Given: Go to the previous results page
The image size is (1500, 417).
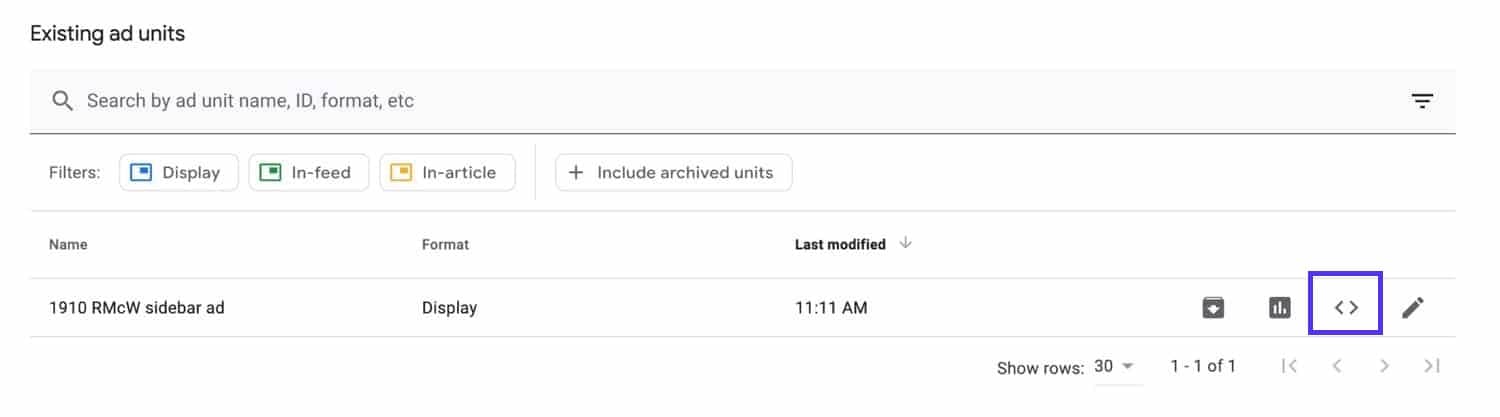Looking at the screenshot, I should pos(1337,366).
